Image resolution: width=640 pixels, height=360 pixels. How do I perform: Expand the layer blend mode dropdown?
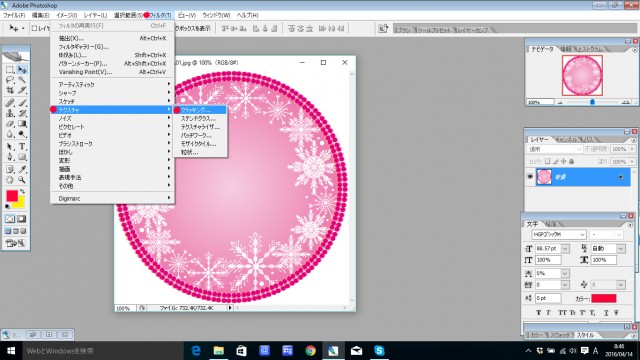(554, 149)
